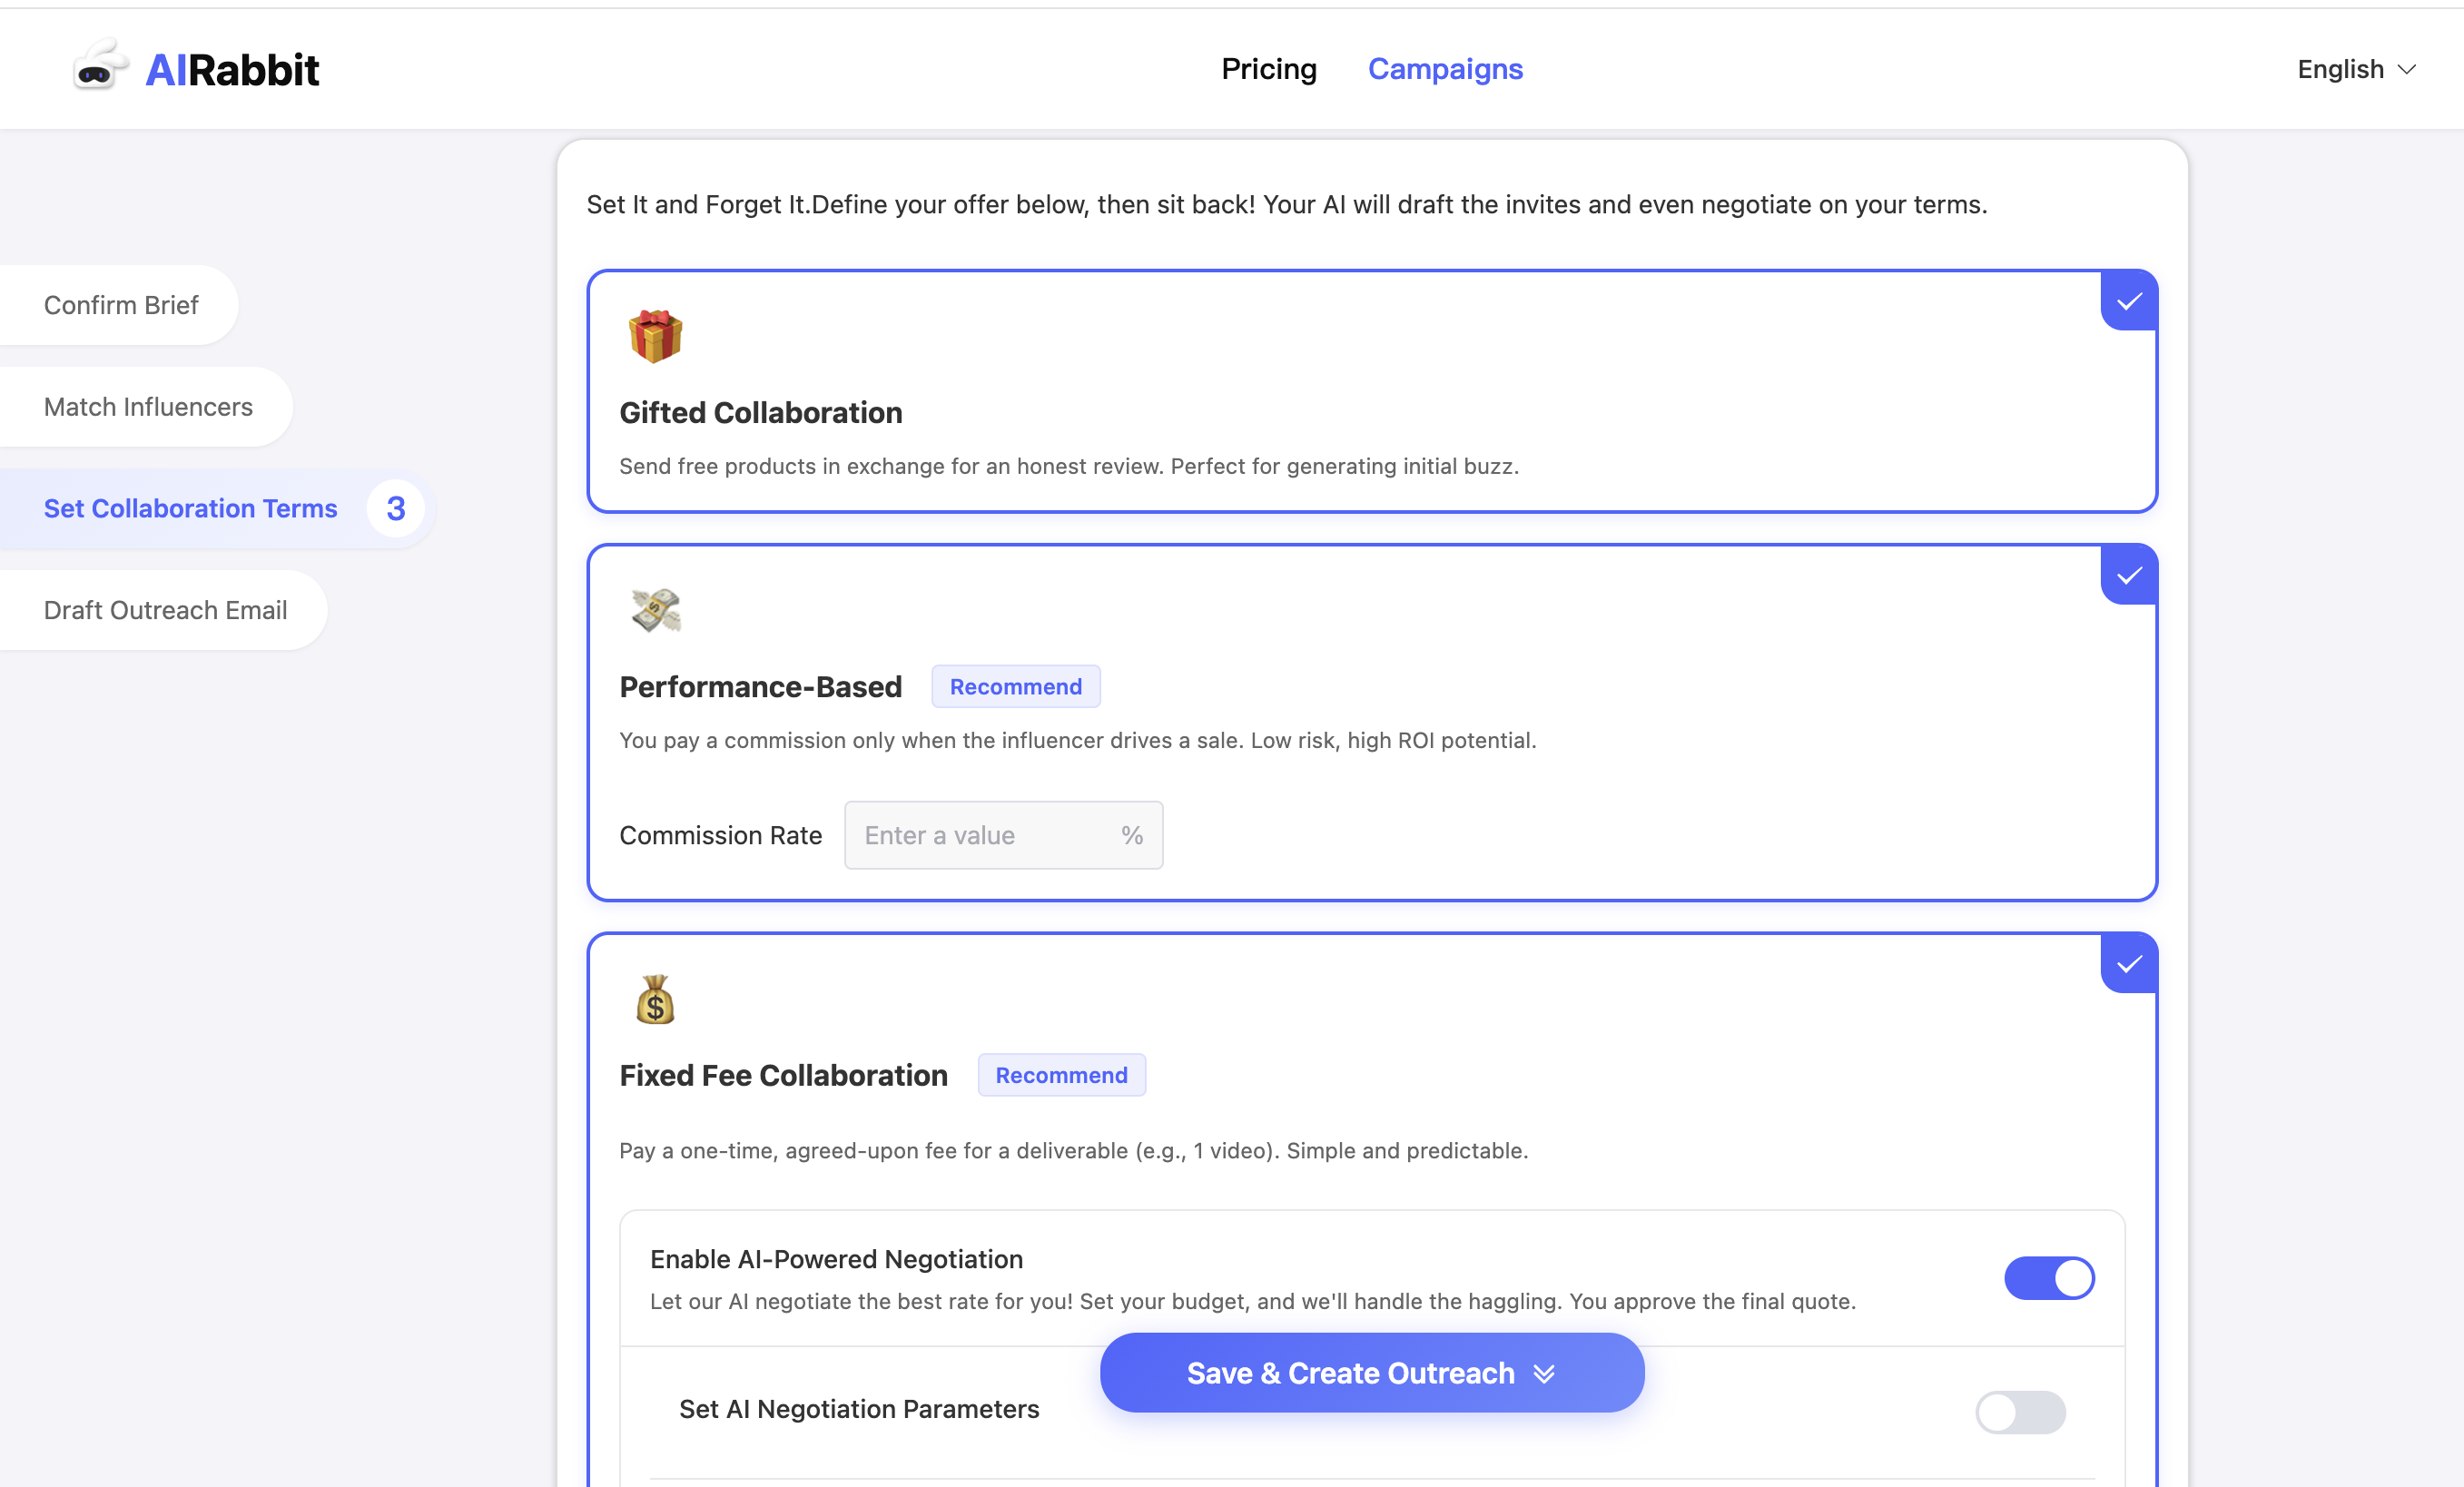Expand the Set AI Negotiation Parameters section
Screen dimensions: 2464x1487
pos(858,1409)
